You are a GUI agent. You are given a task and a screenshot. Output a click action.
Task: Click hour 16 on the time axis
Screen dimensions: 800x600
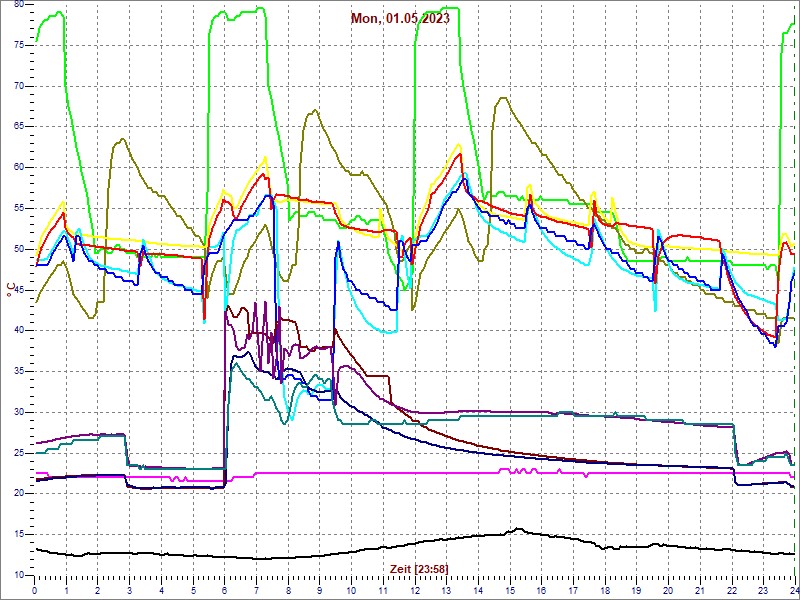click(541, 589)
